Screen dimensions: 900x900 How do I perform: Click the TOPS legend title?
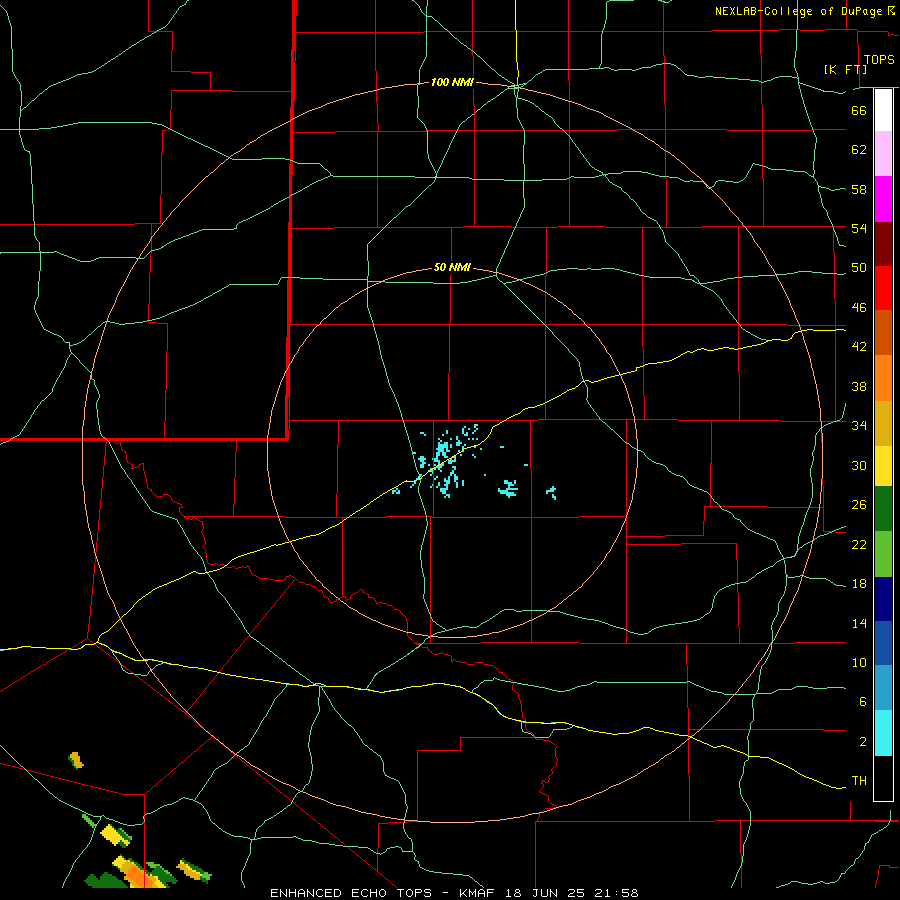[879, 60]
